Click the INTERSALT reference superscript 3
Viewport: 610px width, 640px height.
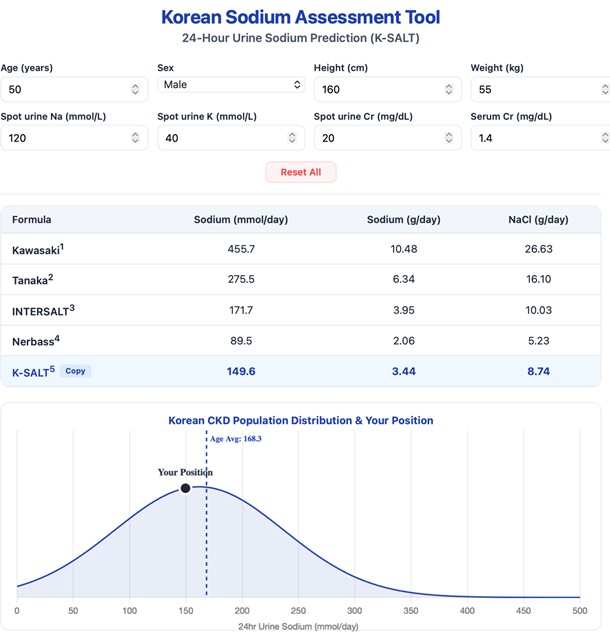pos(72,308)
